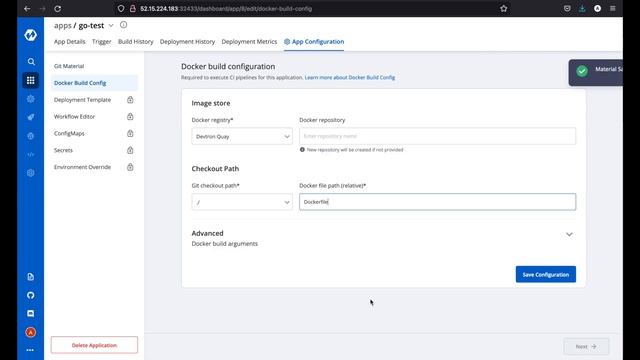Click the green checkmark in the toast notification
Viewport: 640px width, 360px height.
582,71
